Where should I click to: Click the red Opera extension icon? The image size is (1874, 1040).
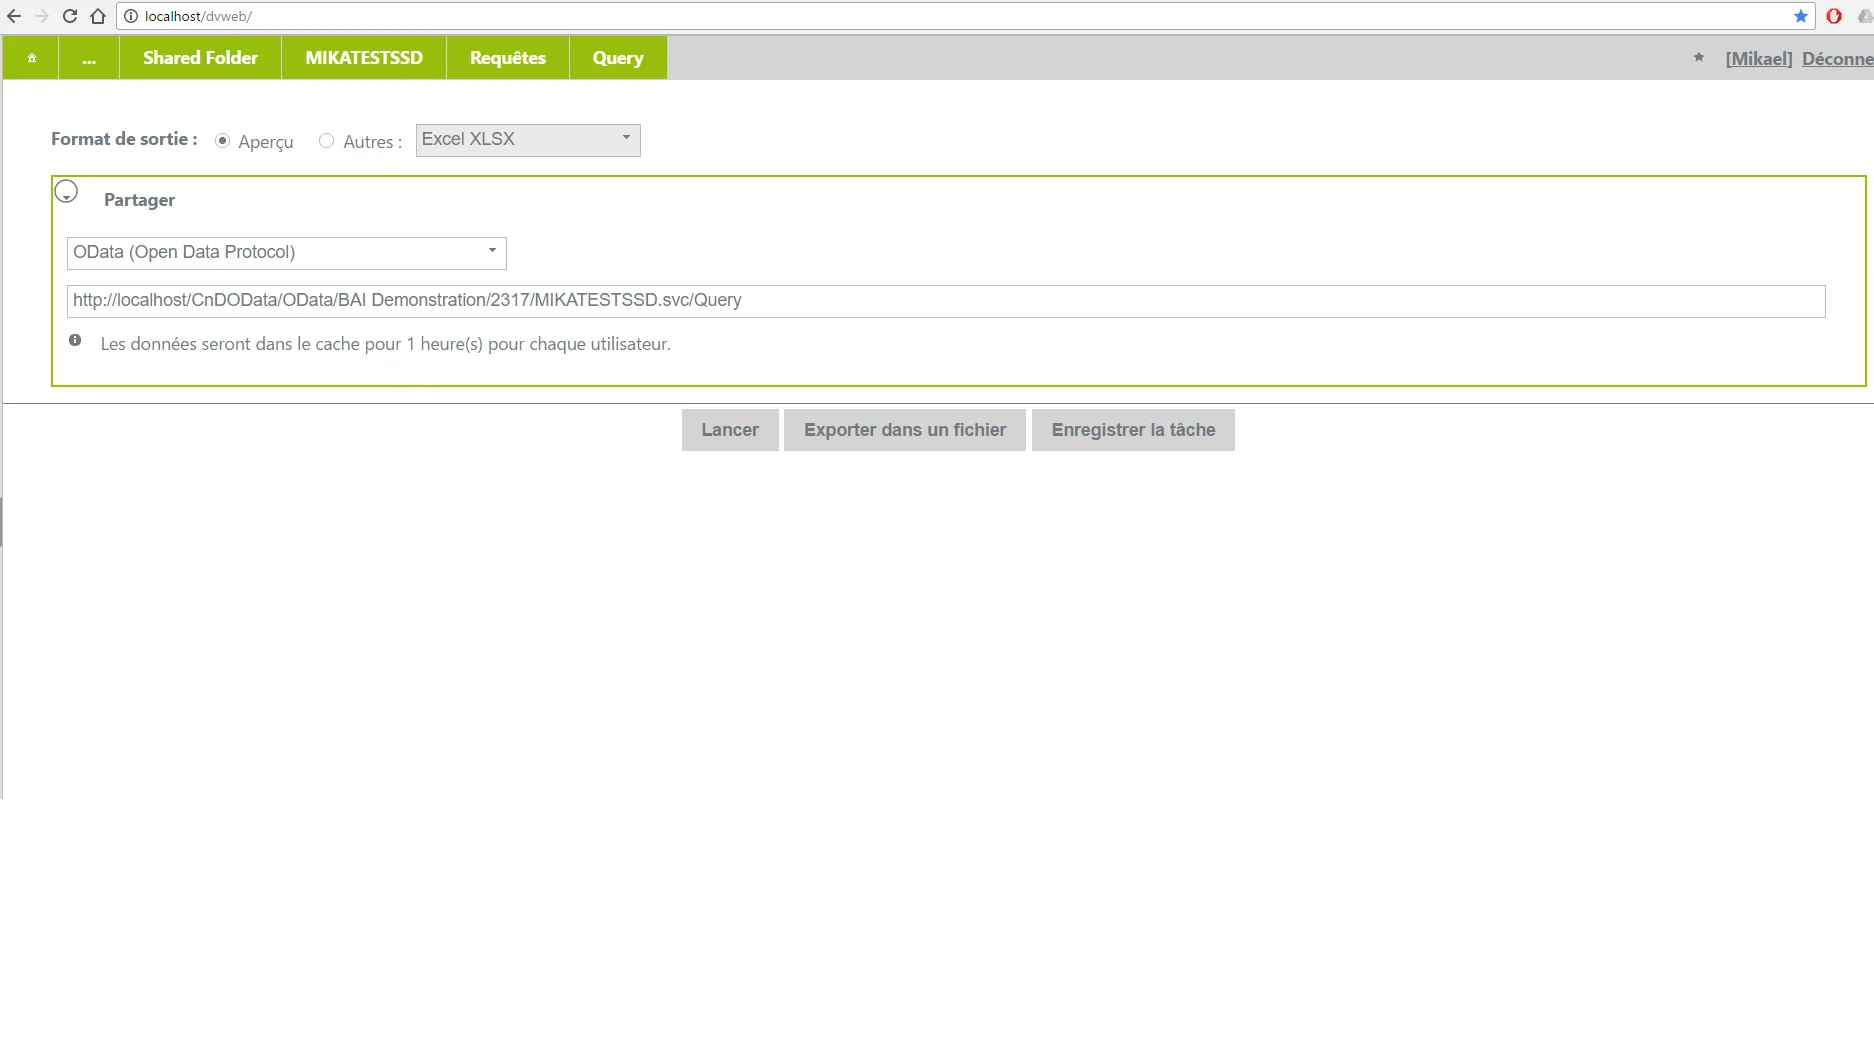tap(1834, 16)
